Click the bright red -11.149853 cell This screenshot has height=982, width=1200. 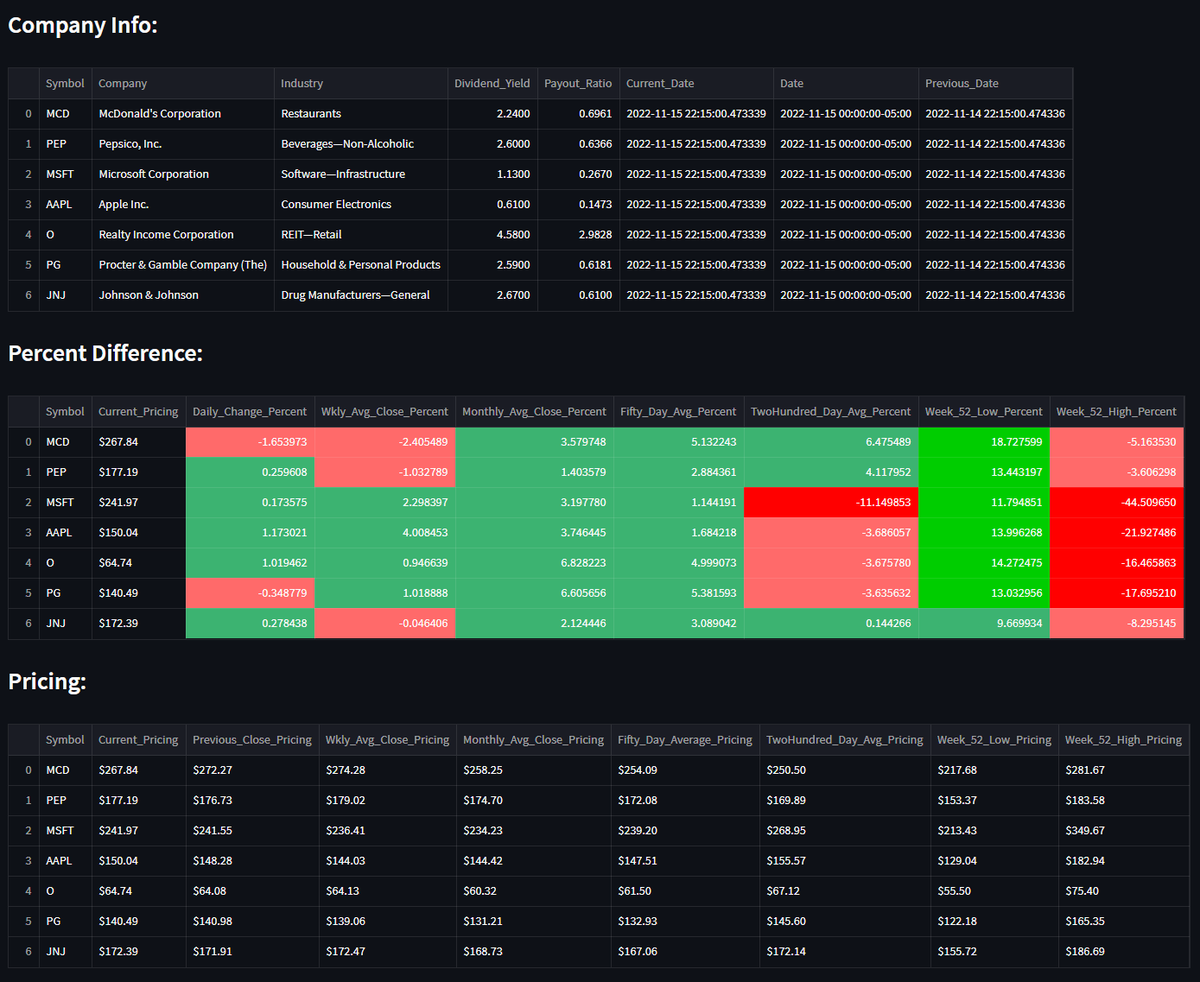pyautogui.click(x=831, y=502)
